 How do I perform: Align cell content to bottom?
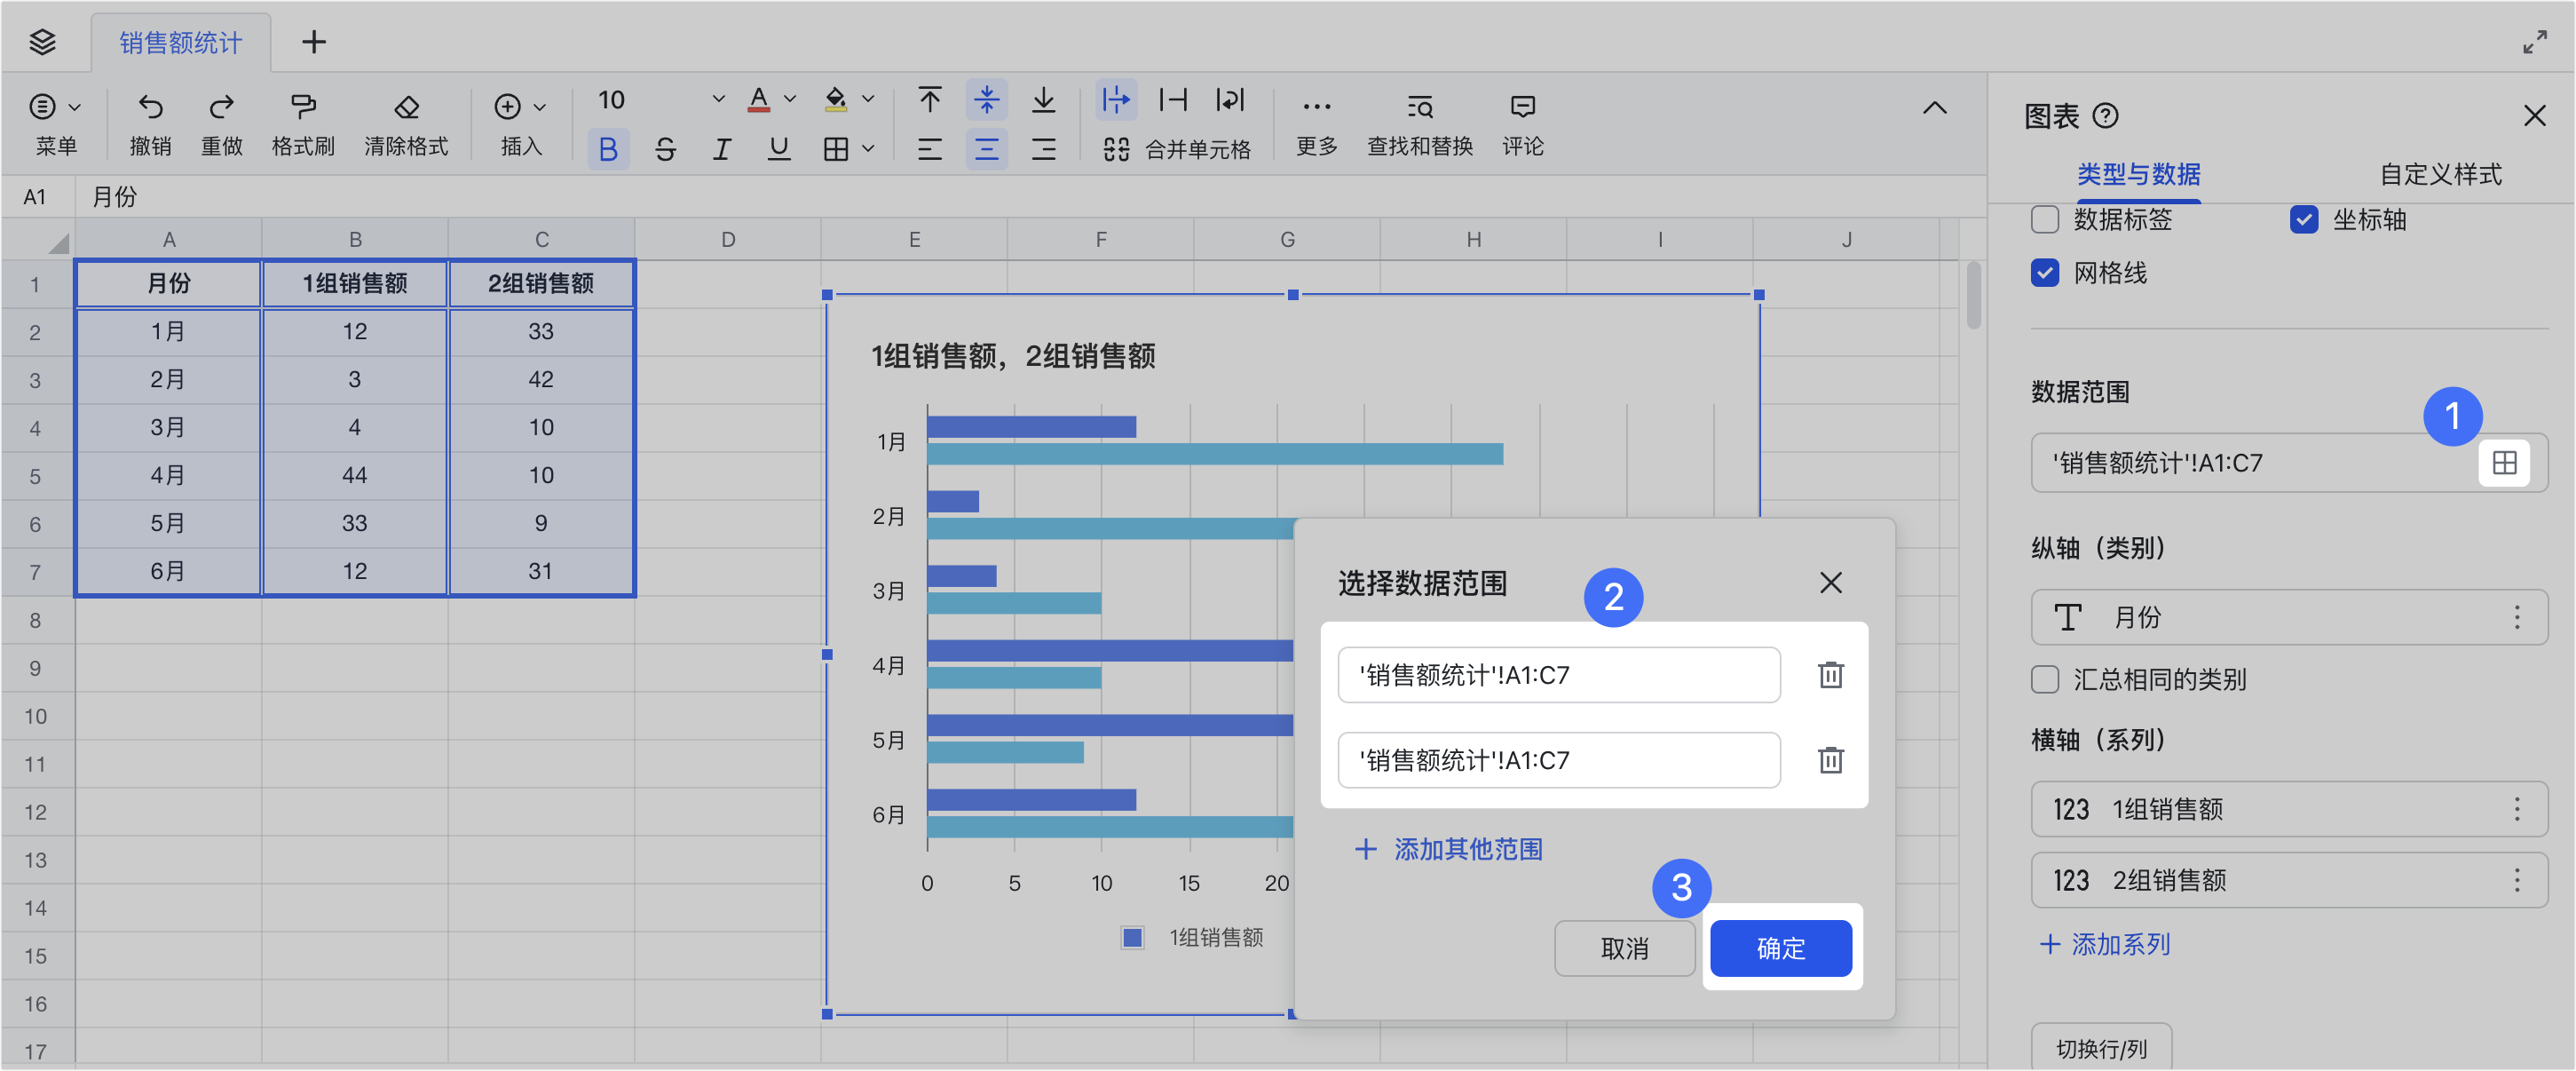1043,99
